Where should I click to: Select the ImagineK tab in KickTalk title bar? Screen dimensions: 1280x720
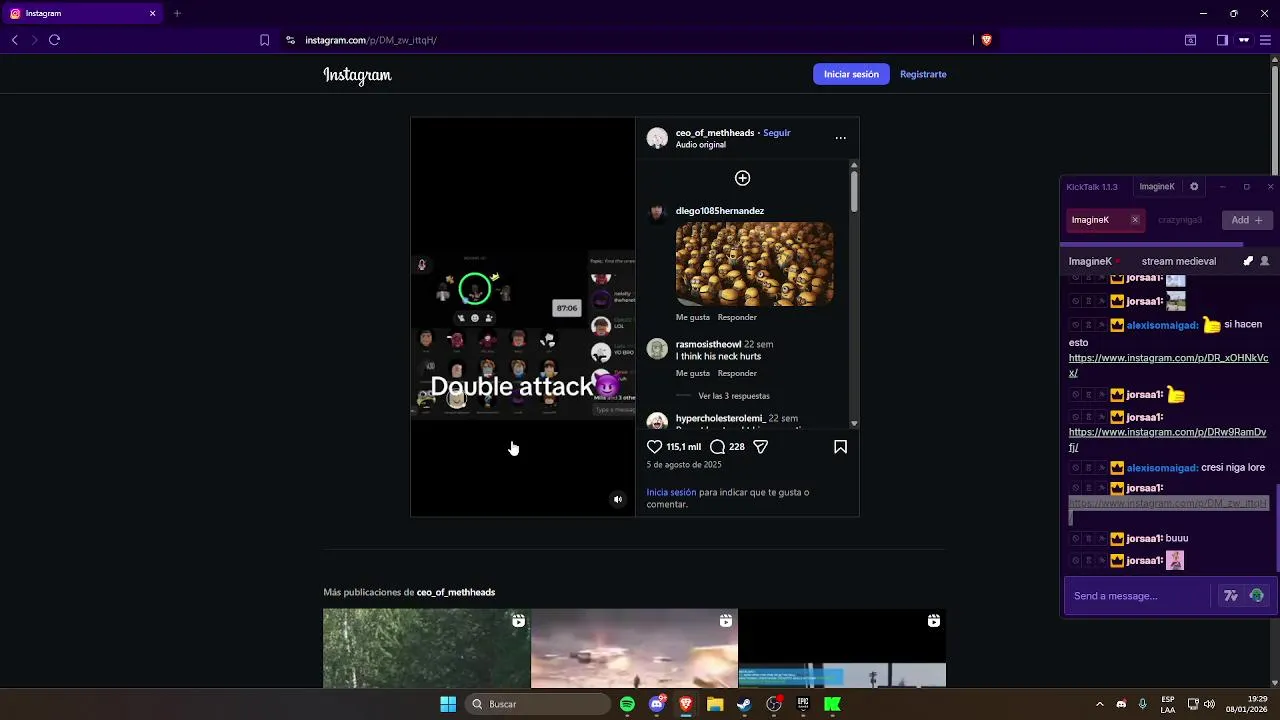pyautogui.click(x=1157, y=187)
